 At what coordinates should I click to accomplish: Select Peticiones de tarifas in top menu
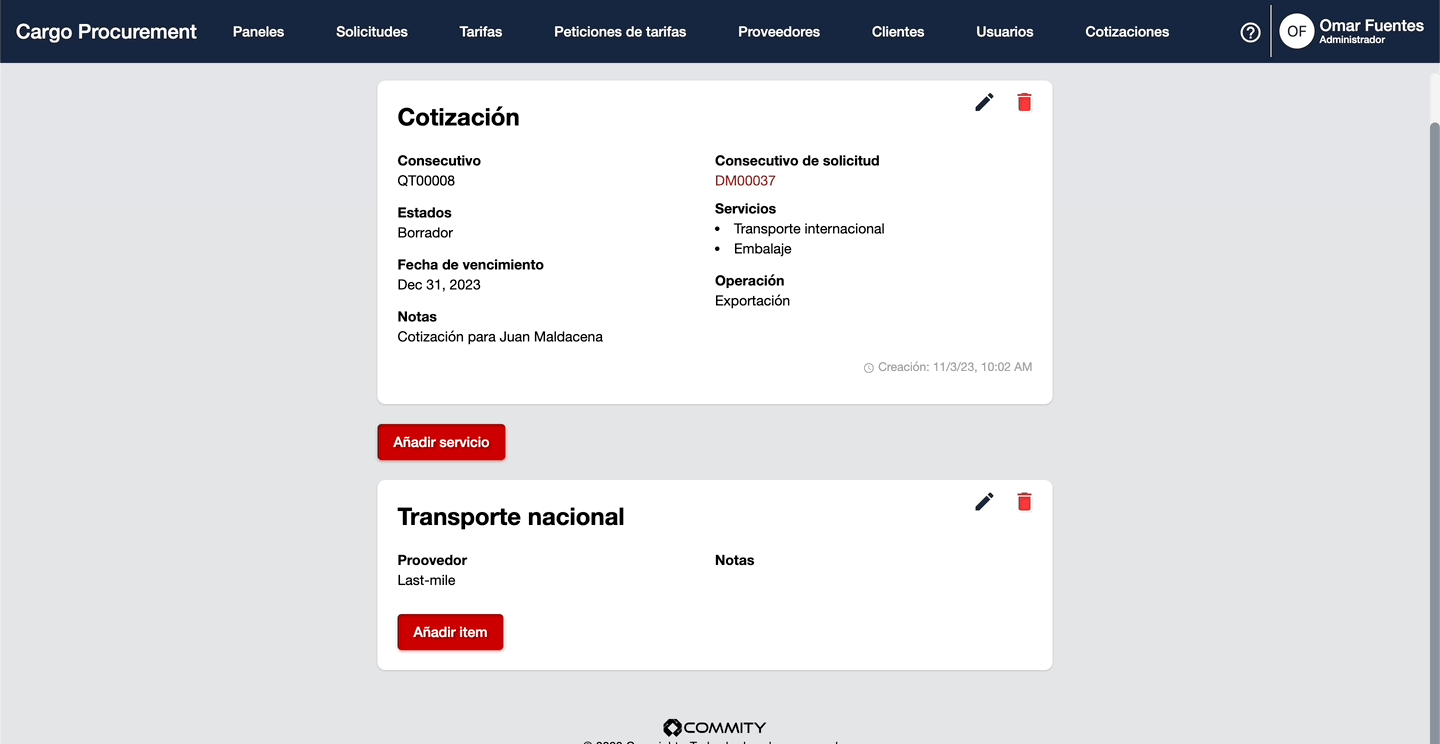(x=620, y=32)
